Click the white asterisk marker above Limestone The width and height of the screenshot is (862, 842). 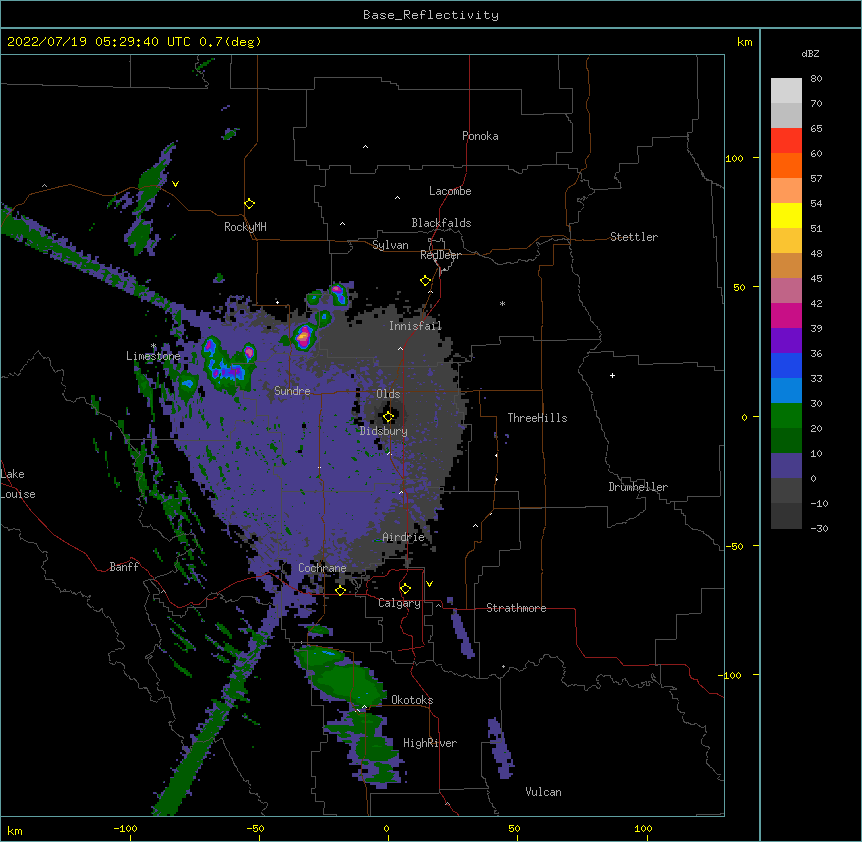point(153,346)
